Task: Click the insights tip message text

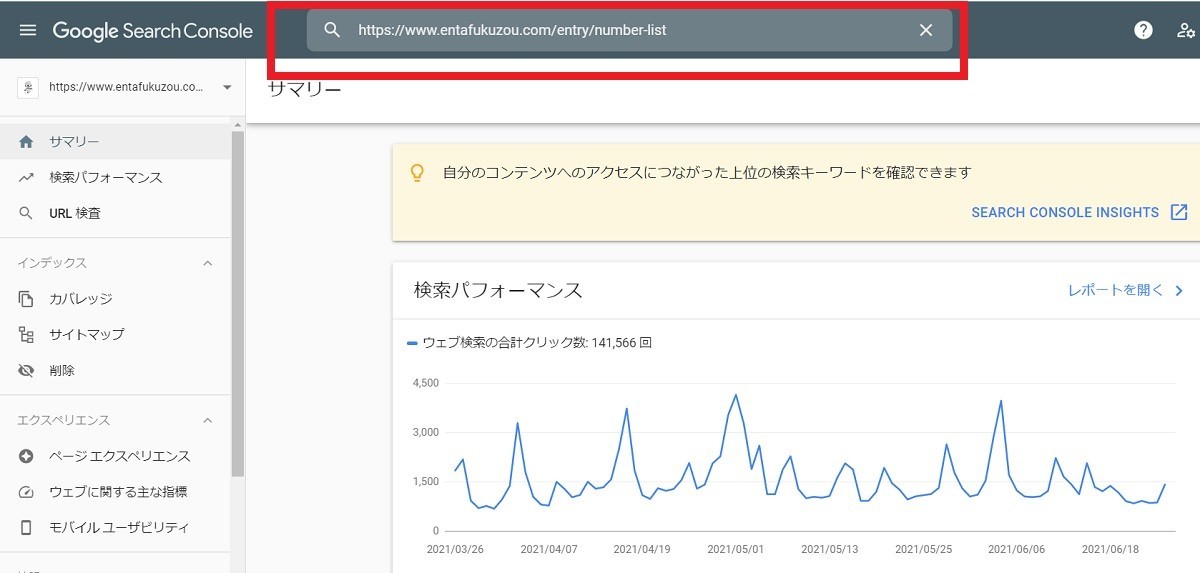Action: point(707,172)
